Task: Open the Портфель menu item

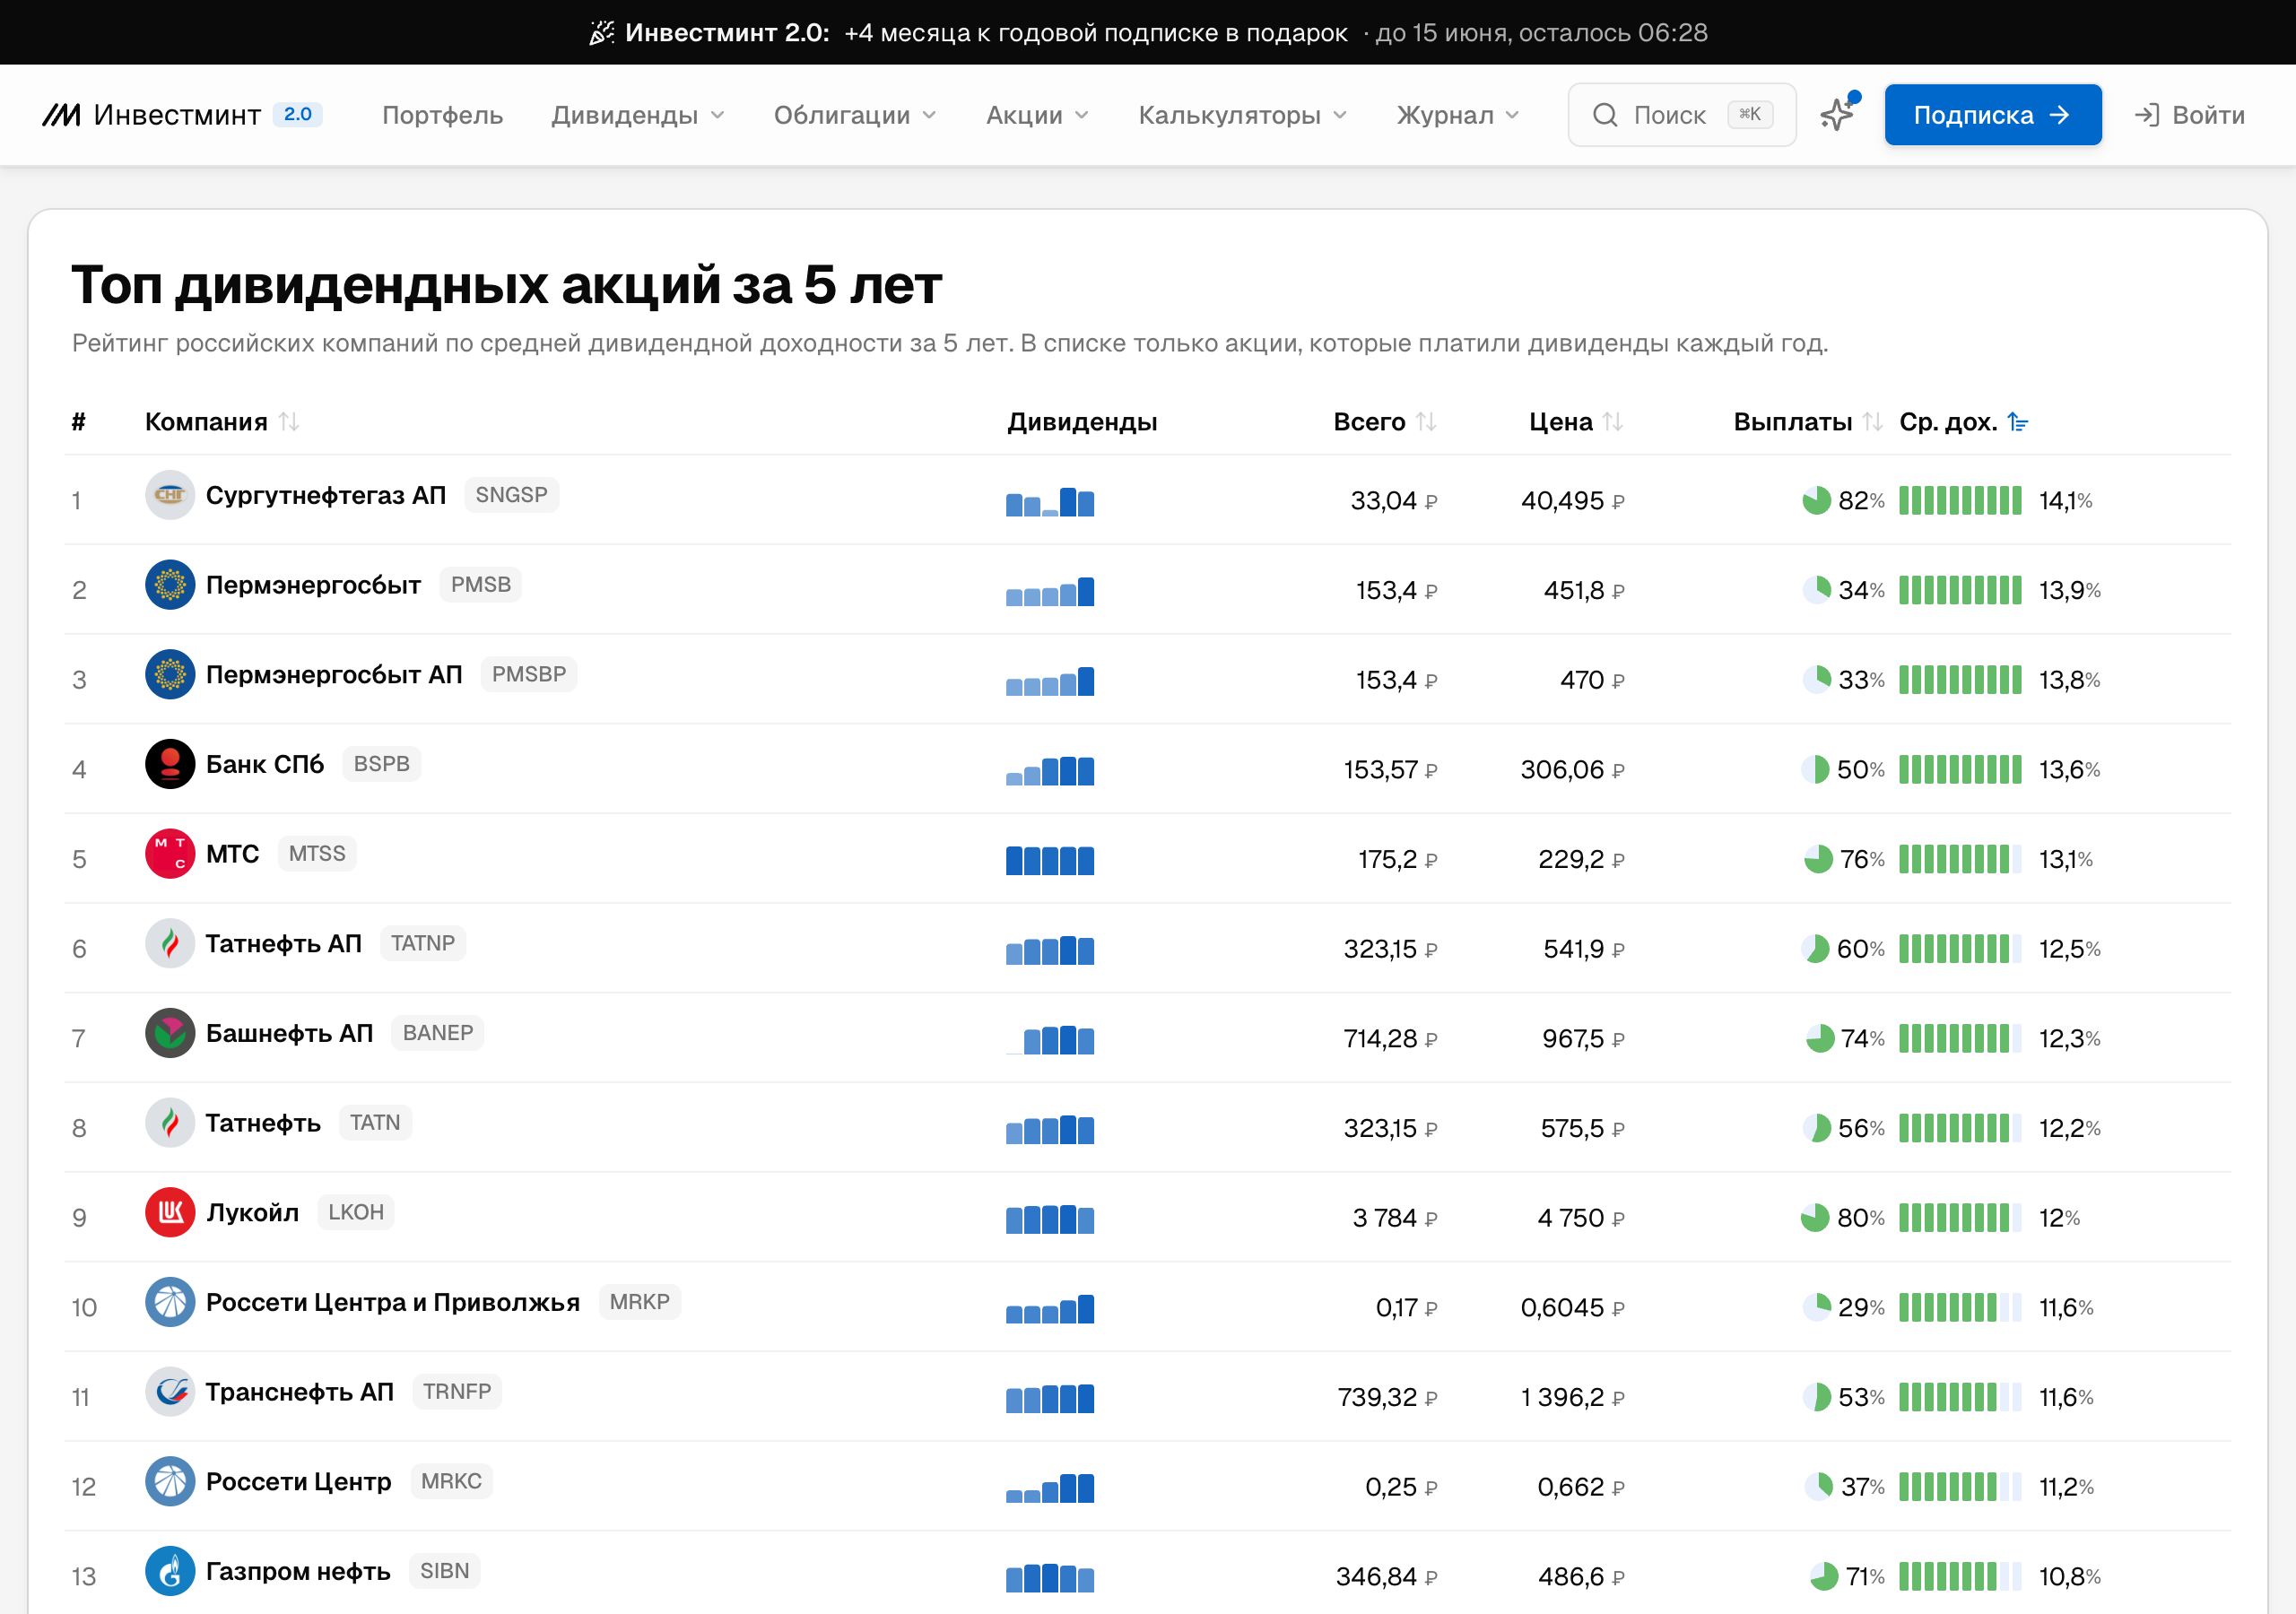Action: click(x=442, y=115)
